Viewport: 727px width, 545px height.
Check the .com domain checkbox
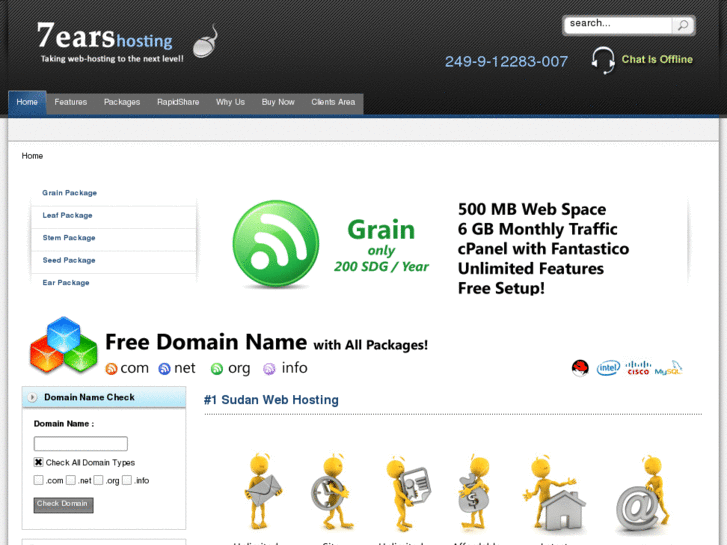[38, 480]
